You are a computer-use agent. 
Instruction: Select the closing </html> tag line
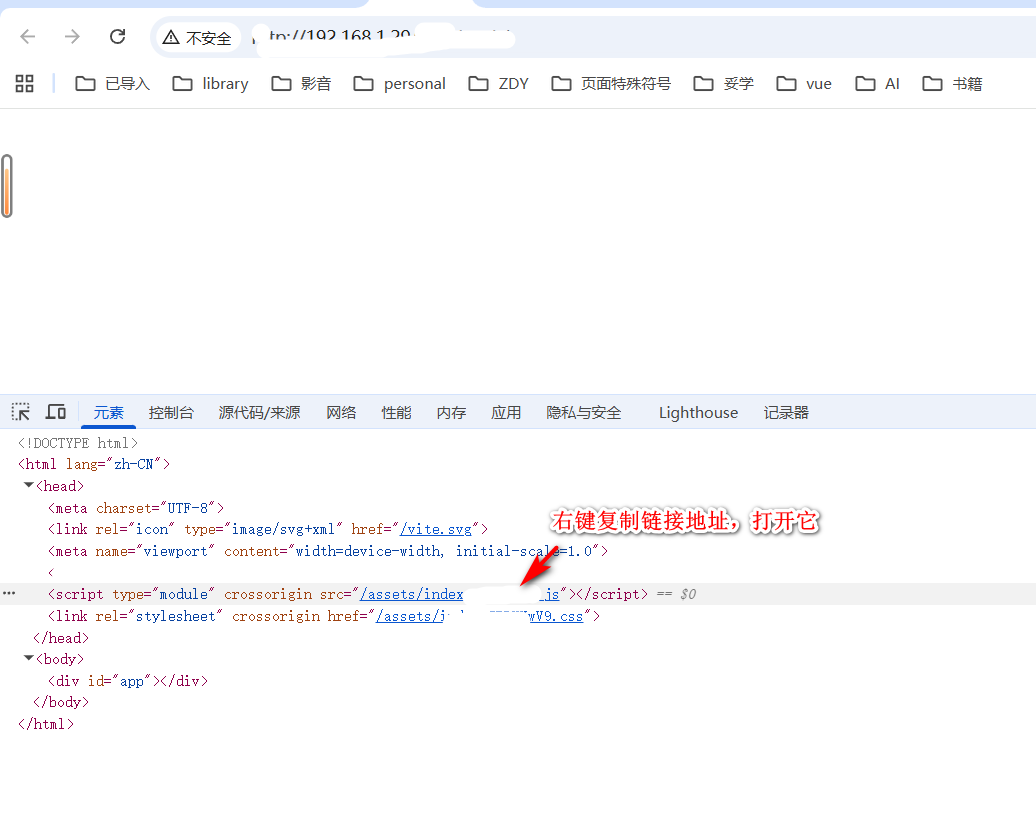point(46,724)
